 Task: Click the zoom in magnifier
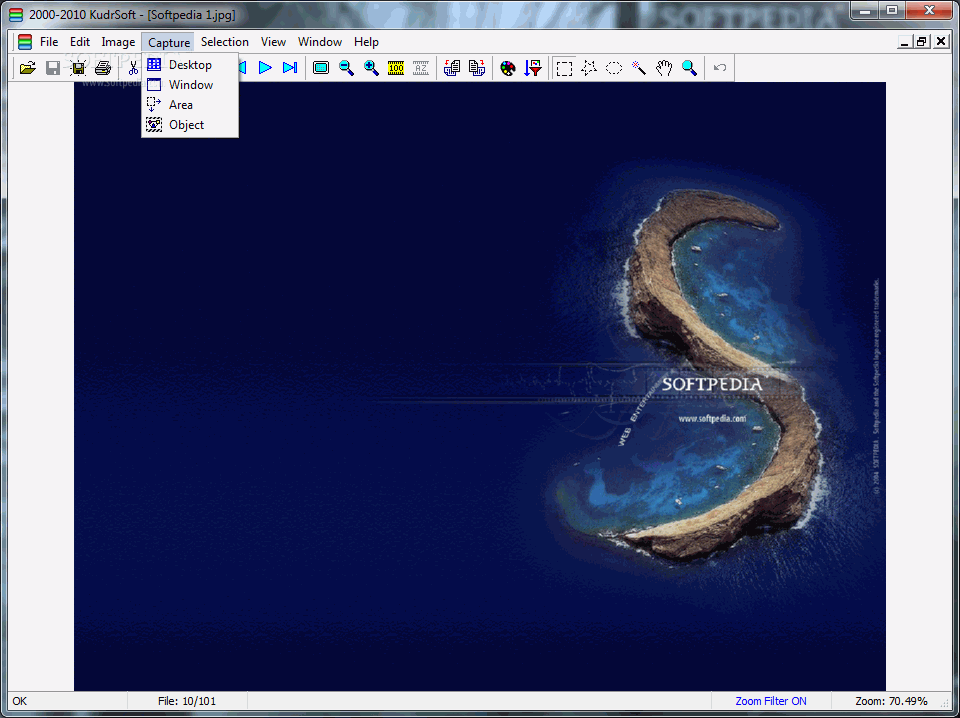[x=371, y=68]
